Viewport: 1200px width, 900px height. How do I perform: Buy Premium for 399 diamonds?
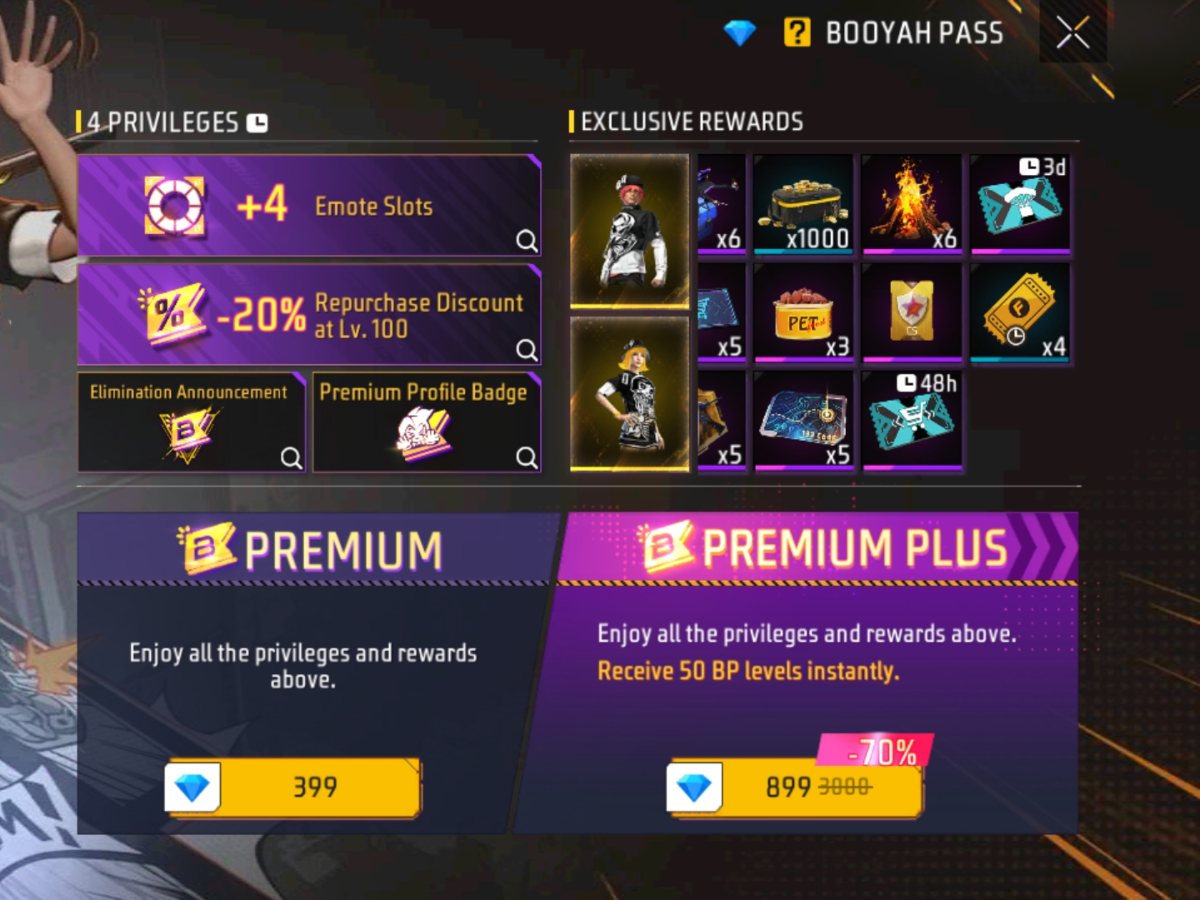[294, 788]
